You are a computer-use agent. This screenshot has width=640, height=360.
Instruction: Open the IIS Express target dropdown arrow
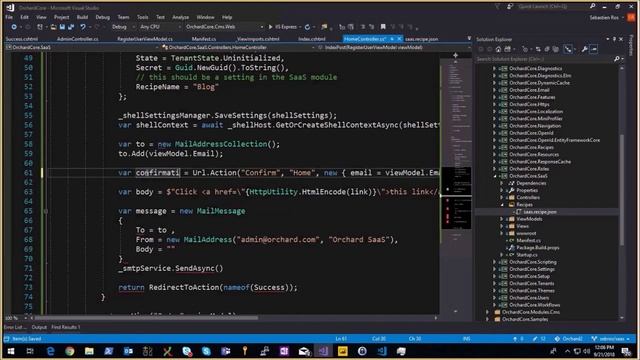[300, 27]
